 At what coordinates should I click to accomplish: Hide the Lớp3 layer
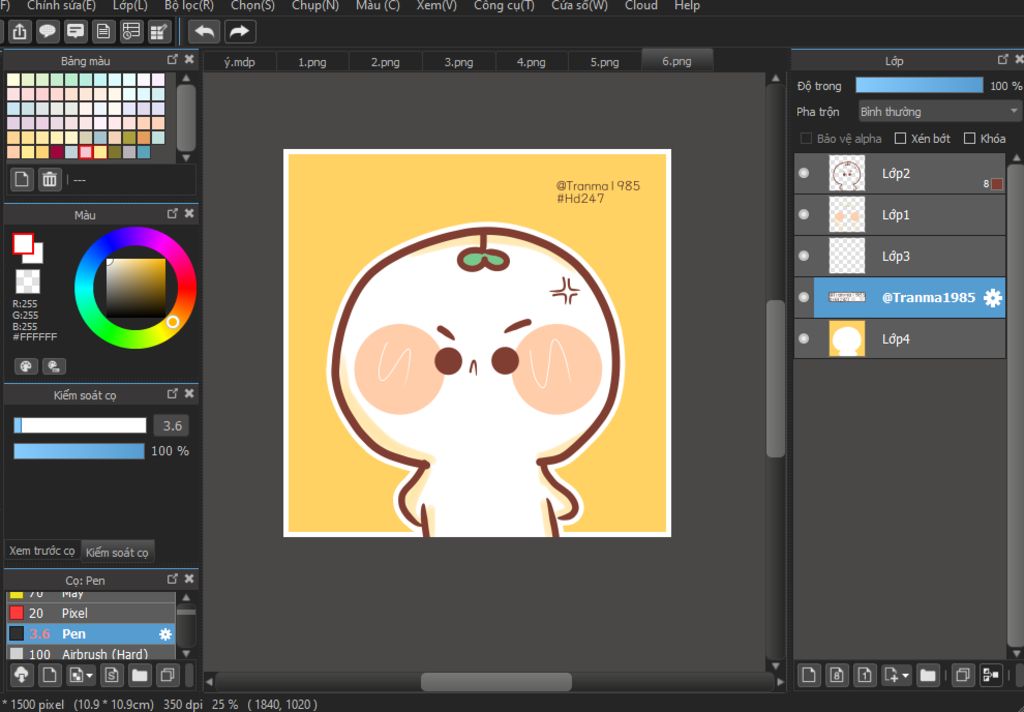tap(804, 256)
